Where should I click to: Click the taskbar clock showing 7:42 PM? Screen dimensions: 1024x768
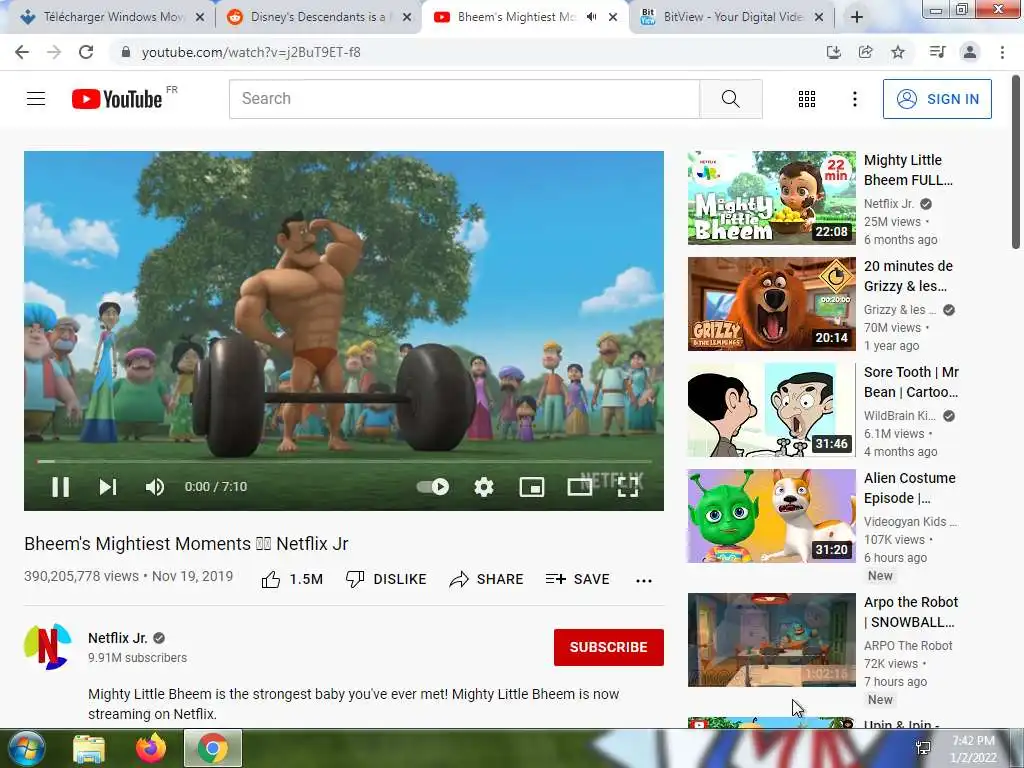(973, 749)
